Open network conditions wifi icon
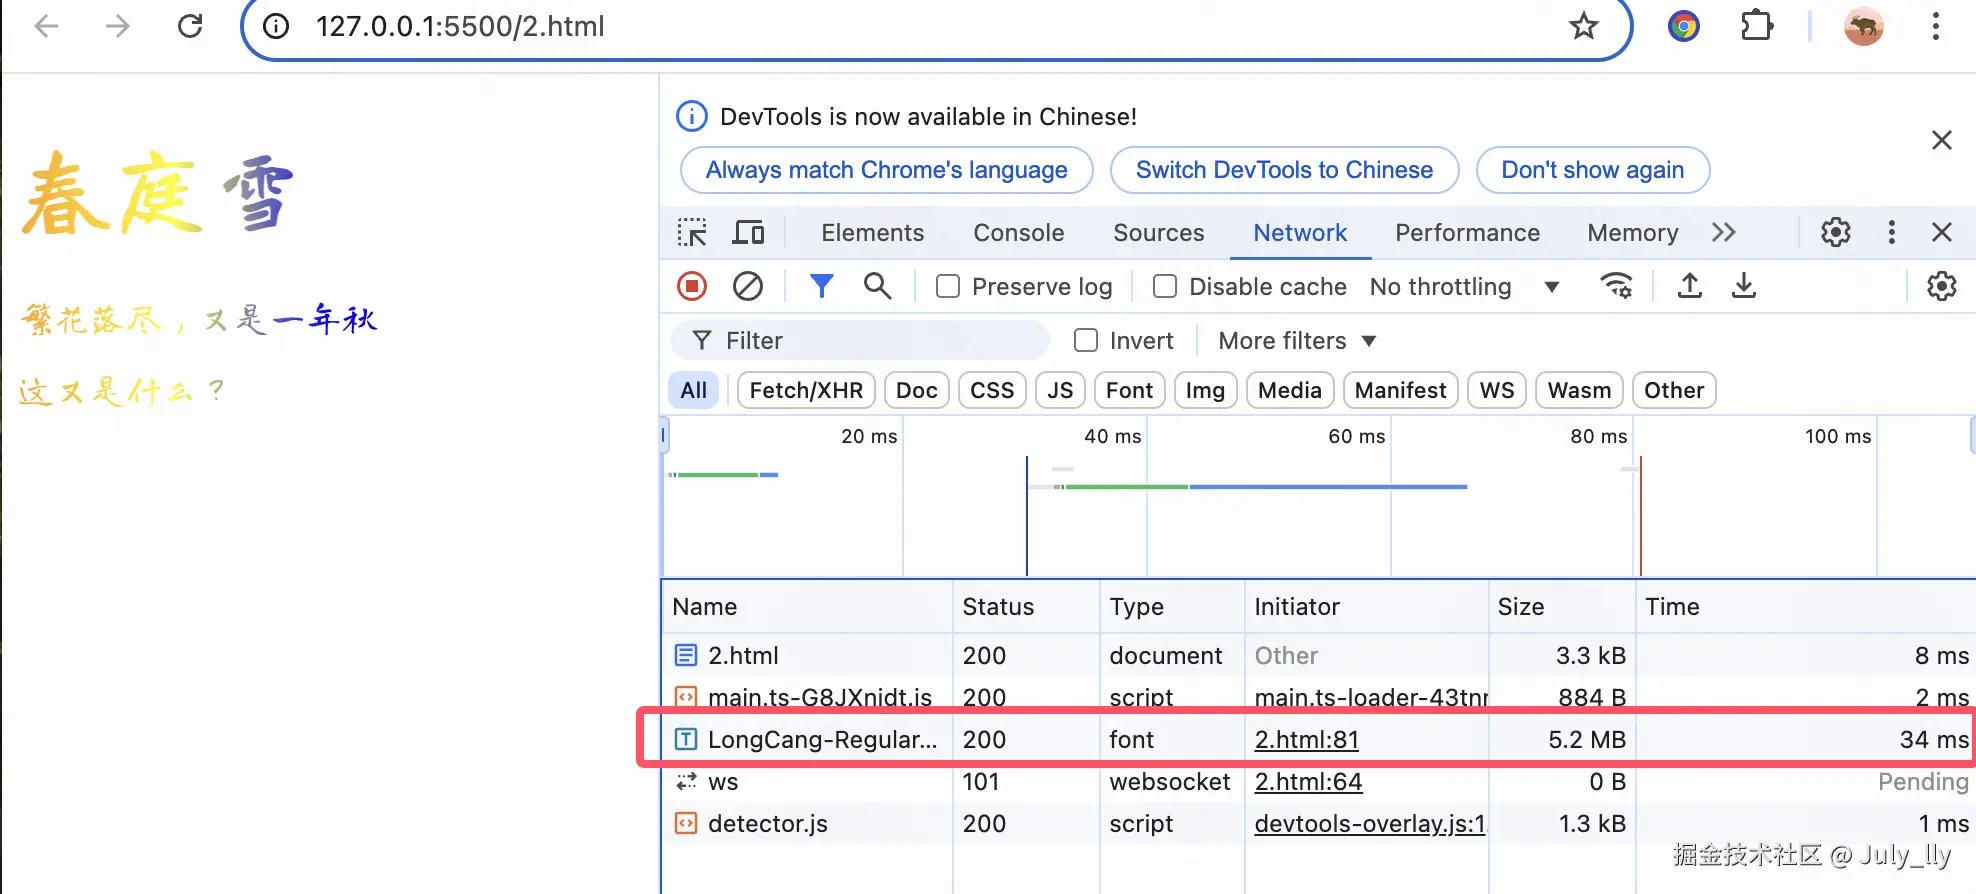The height and width of the screenshot is (894, 1976). point(1617,286)
